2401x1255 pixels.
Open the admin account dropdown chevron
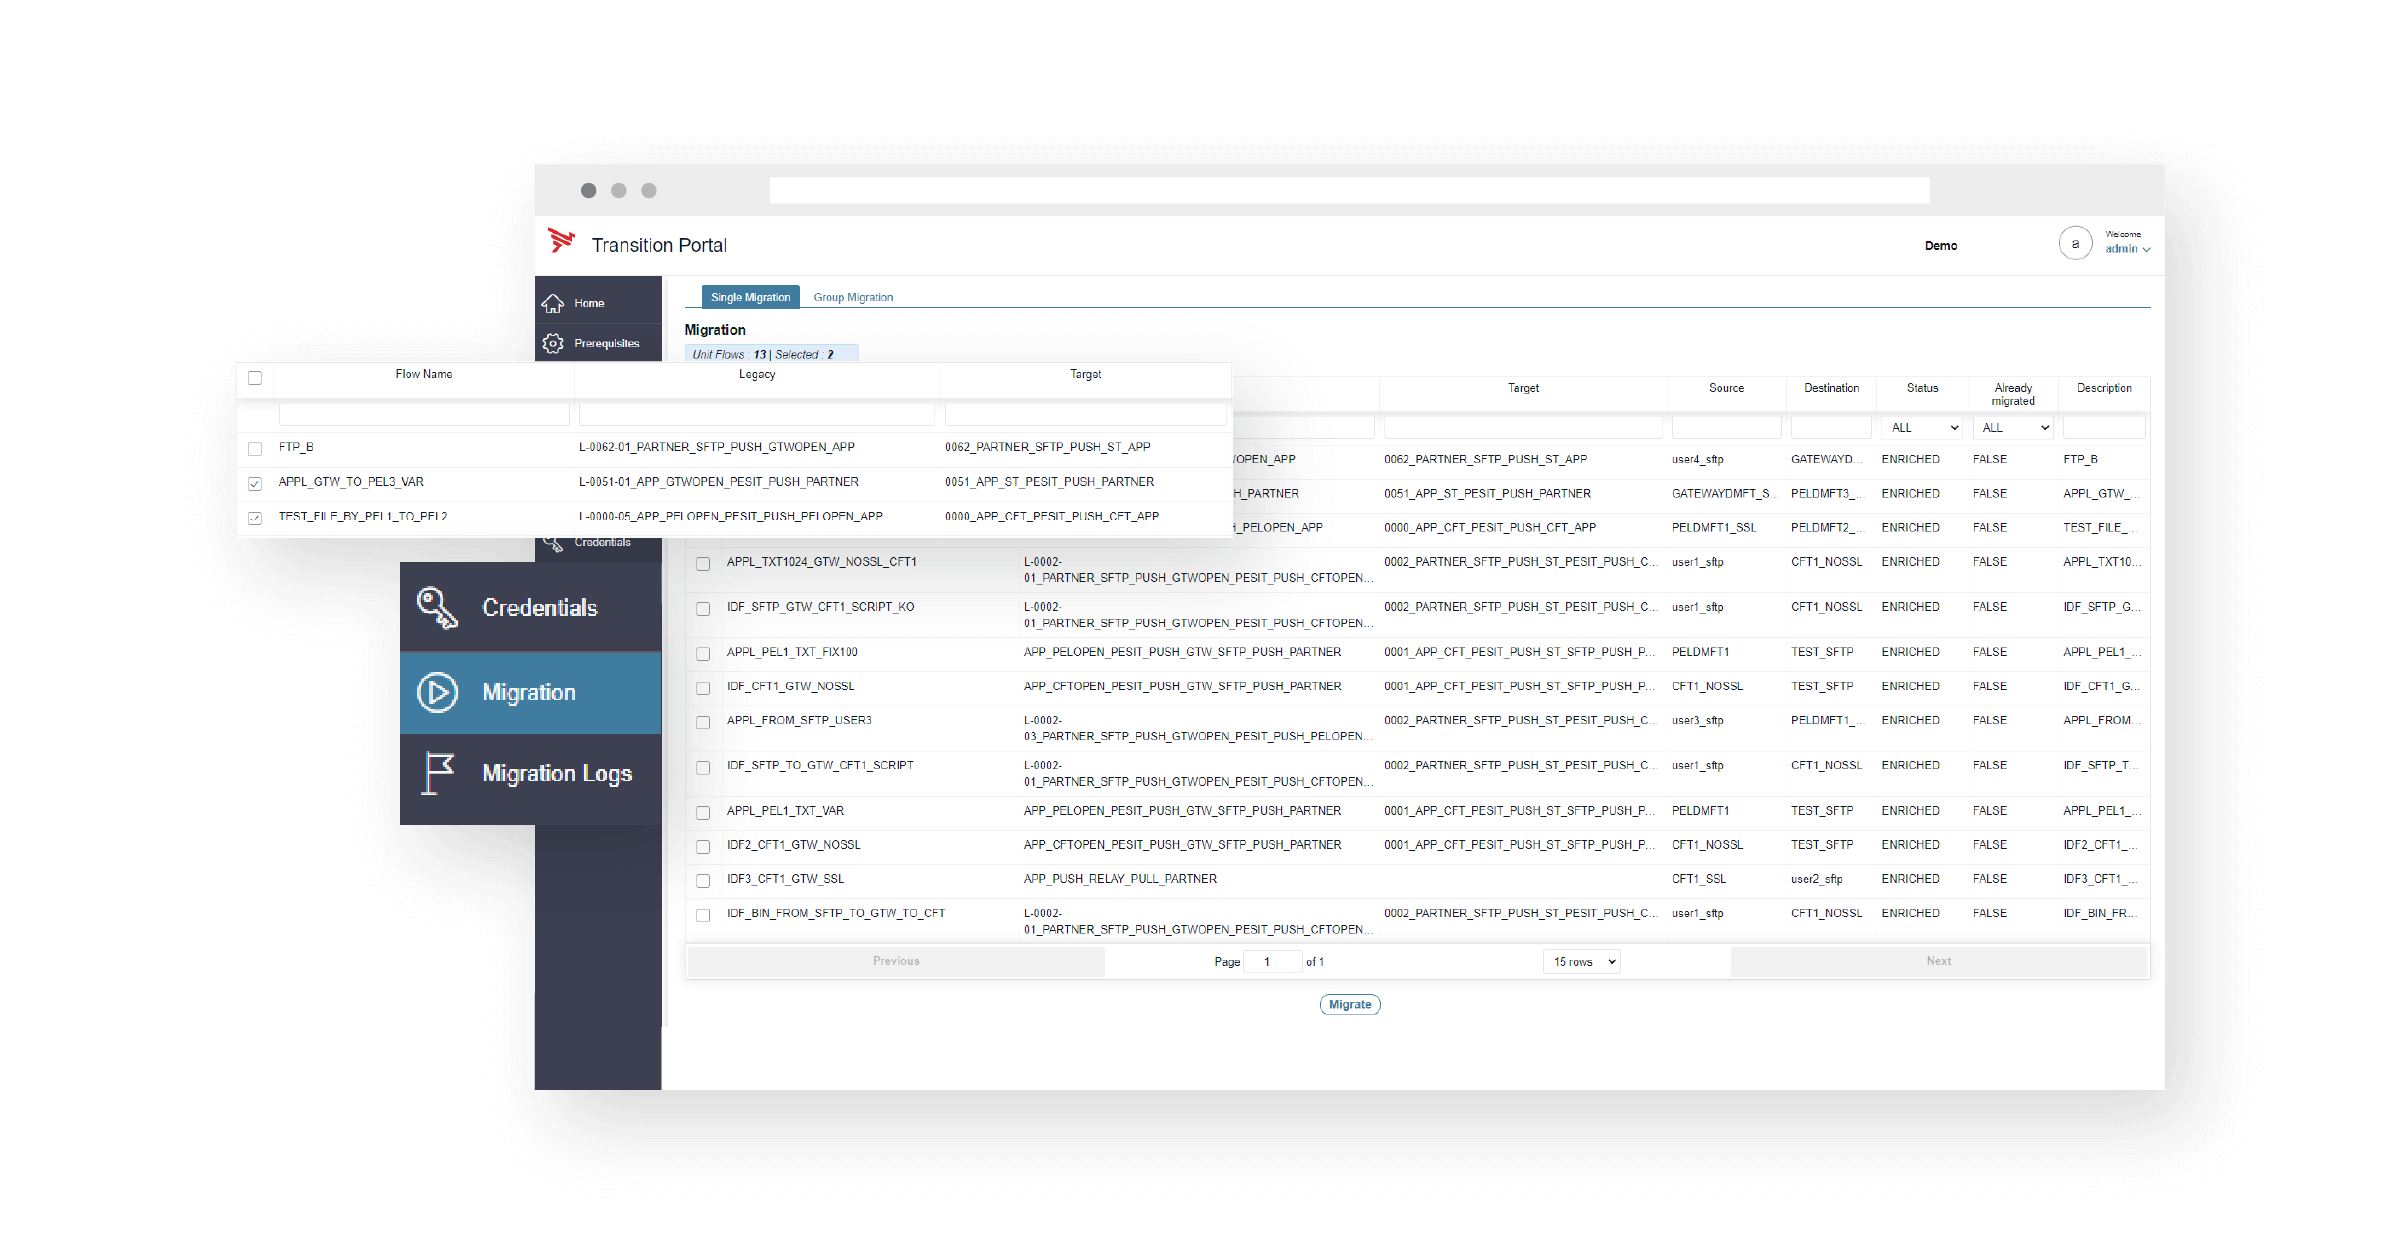coord(2146,250)
